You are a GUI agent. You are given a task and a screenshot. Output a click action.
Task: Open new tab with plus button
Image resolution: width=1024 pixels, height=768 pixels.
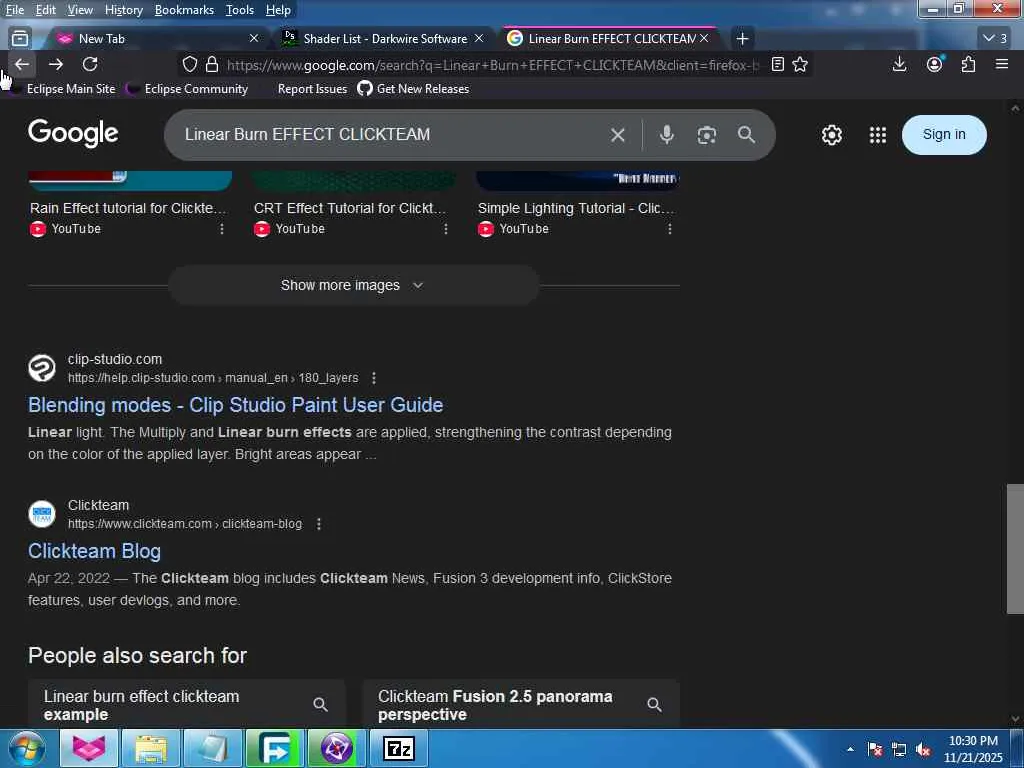pyautogui.click(x=742, y=39)
